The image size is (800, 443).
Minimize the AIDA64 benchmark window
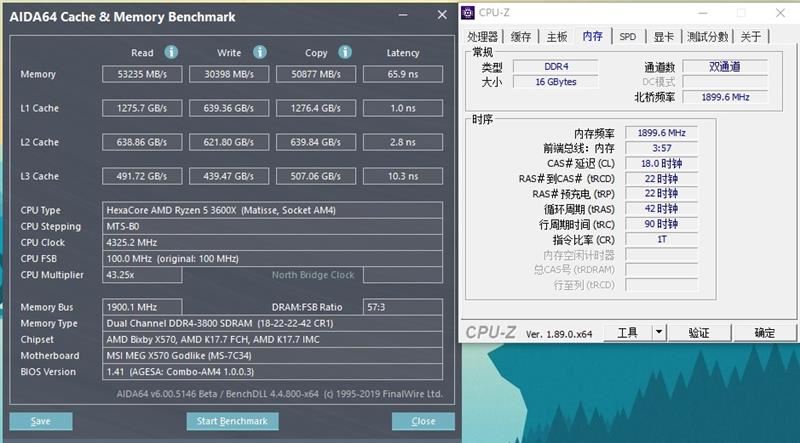pos(403,15)
